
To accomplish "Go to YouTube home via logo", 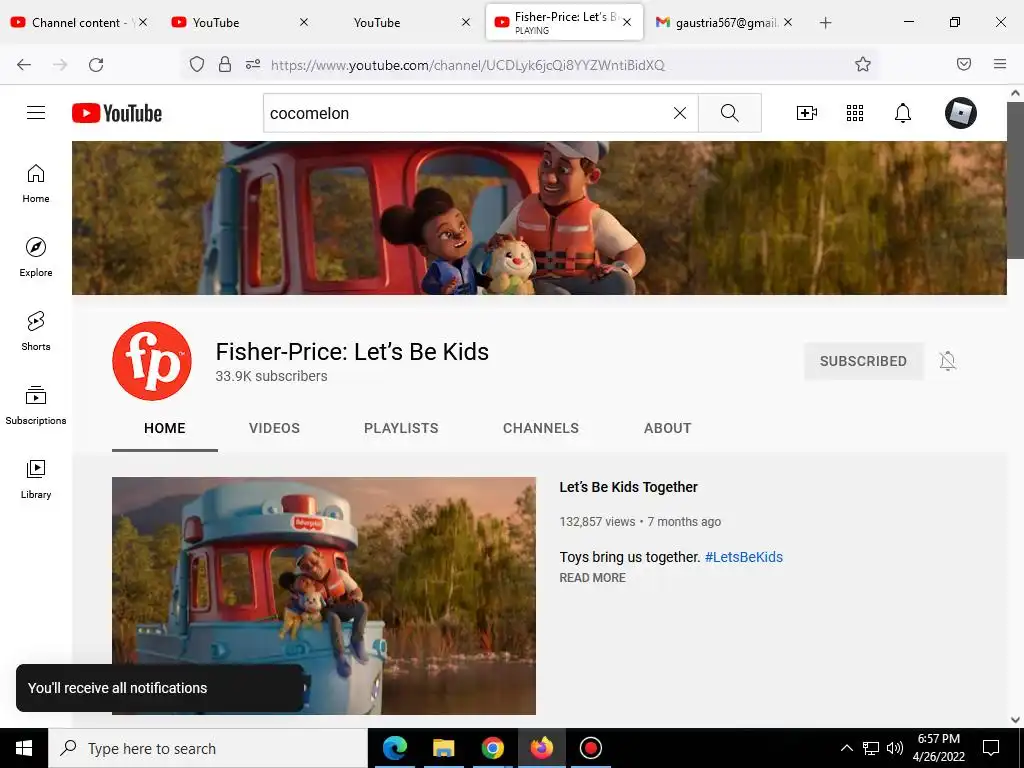I will (117, 113).
